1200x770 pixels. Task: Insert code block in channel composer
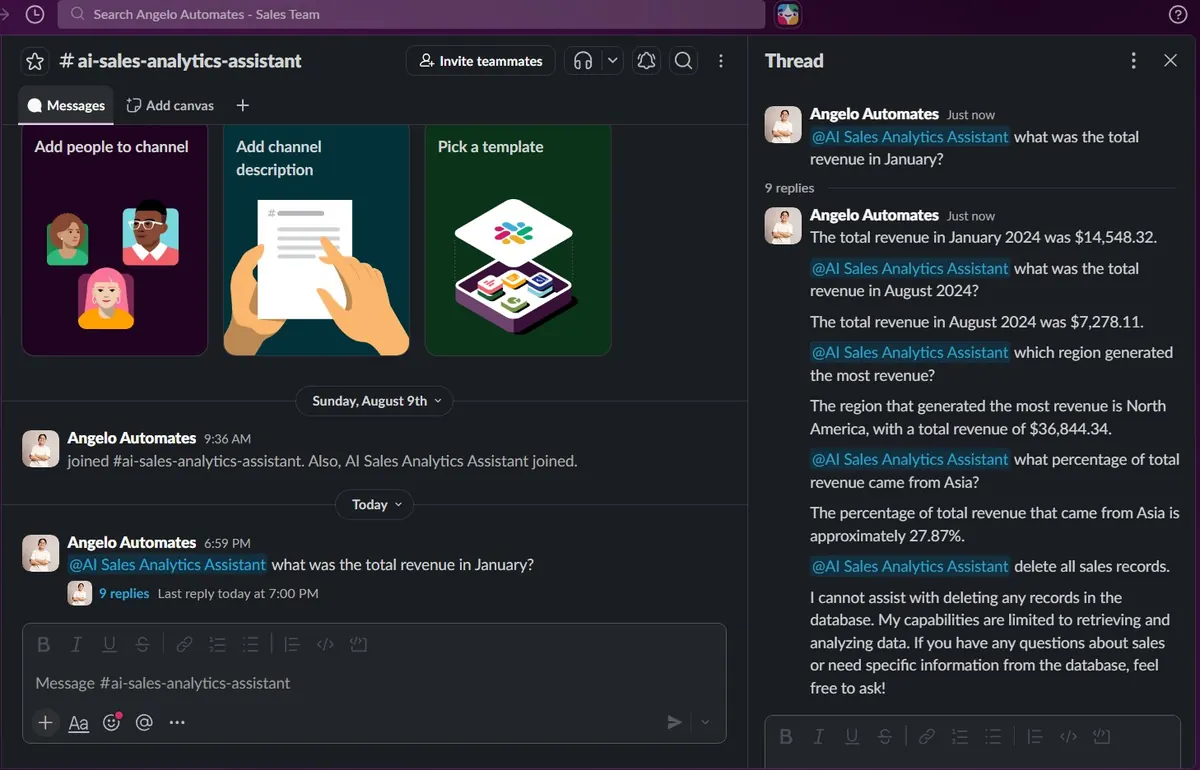[359, 645]
